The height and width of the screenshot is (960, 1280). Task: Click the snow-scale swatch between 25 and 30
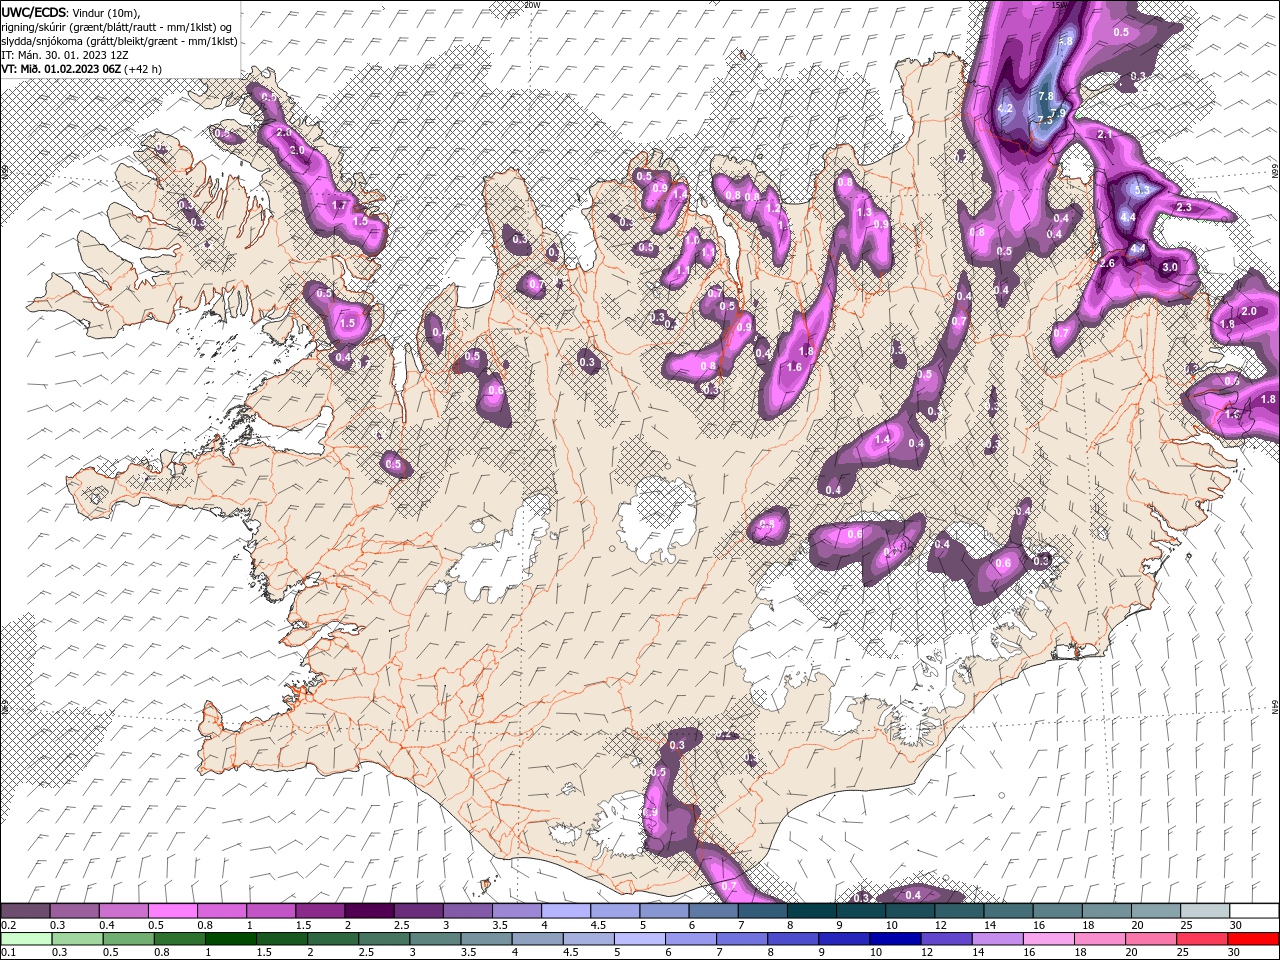click(x=1205, y=911)
